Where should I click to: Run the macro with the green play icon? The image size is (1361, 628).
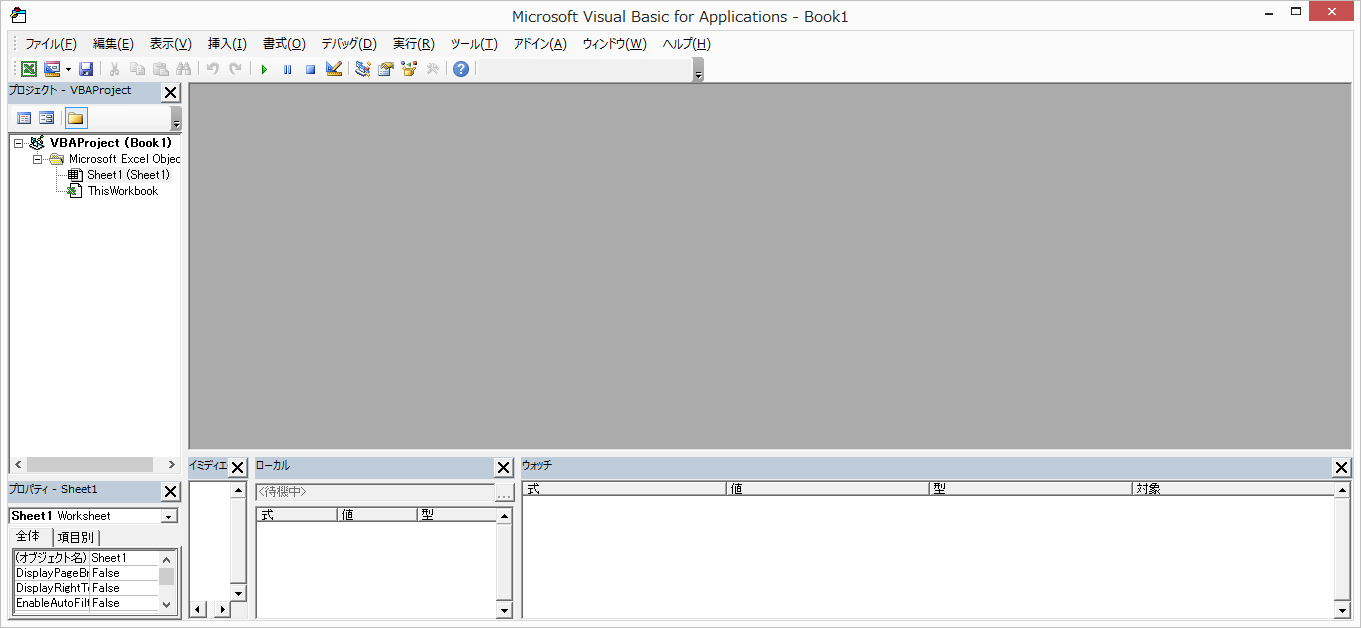click(x=263, y=68)
